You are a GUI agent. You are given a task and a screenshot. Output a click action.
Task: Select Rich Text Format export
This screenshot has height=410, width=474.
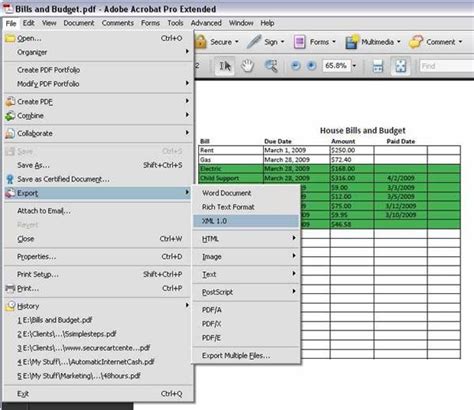[246, 207]
